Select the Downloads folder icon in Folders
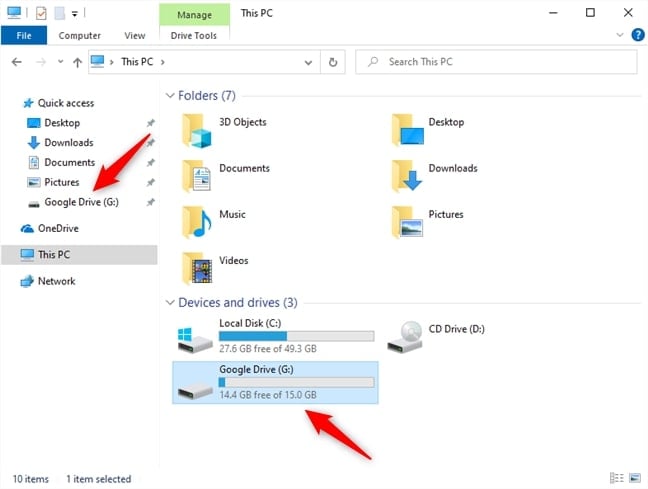The height and width of the screenshot is (489, 648). (x=407, y=176)
